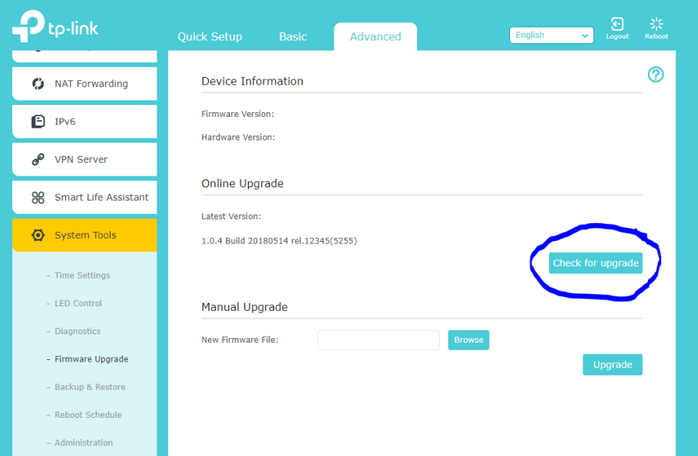Screen dimensions: 698x456
Task: Click the IPv6 sidebar icon
Action: tap(38, 122)
